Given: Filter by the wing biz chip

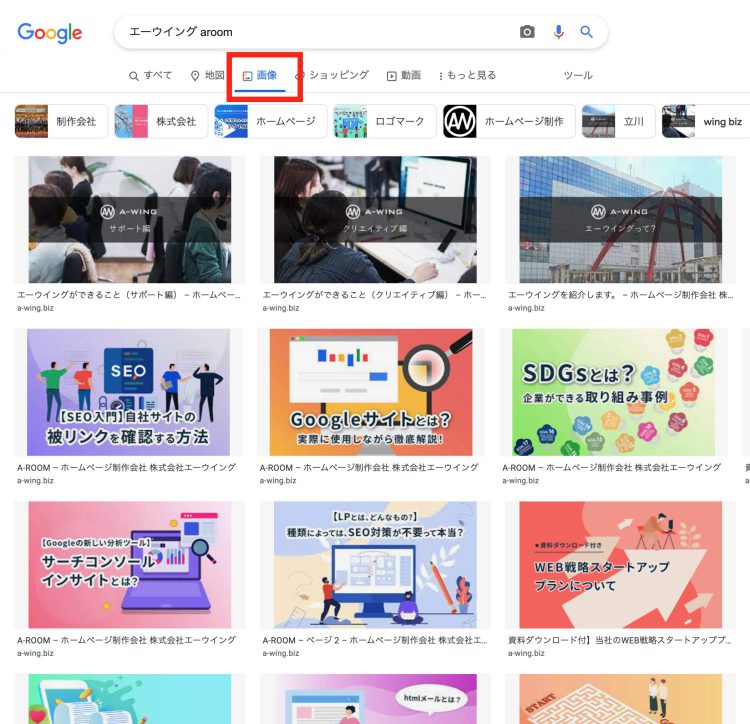Looking at the screenshot, I should (x=706, y=121).
